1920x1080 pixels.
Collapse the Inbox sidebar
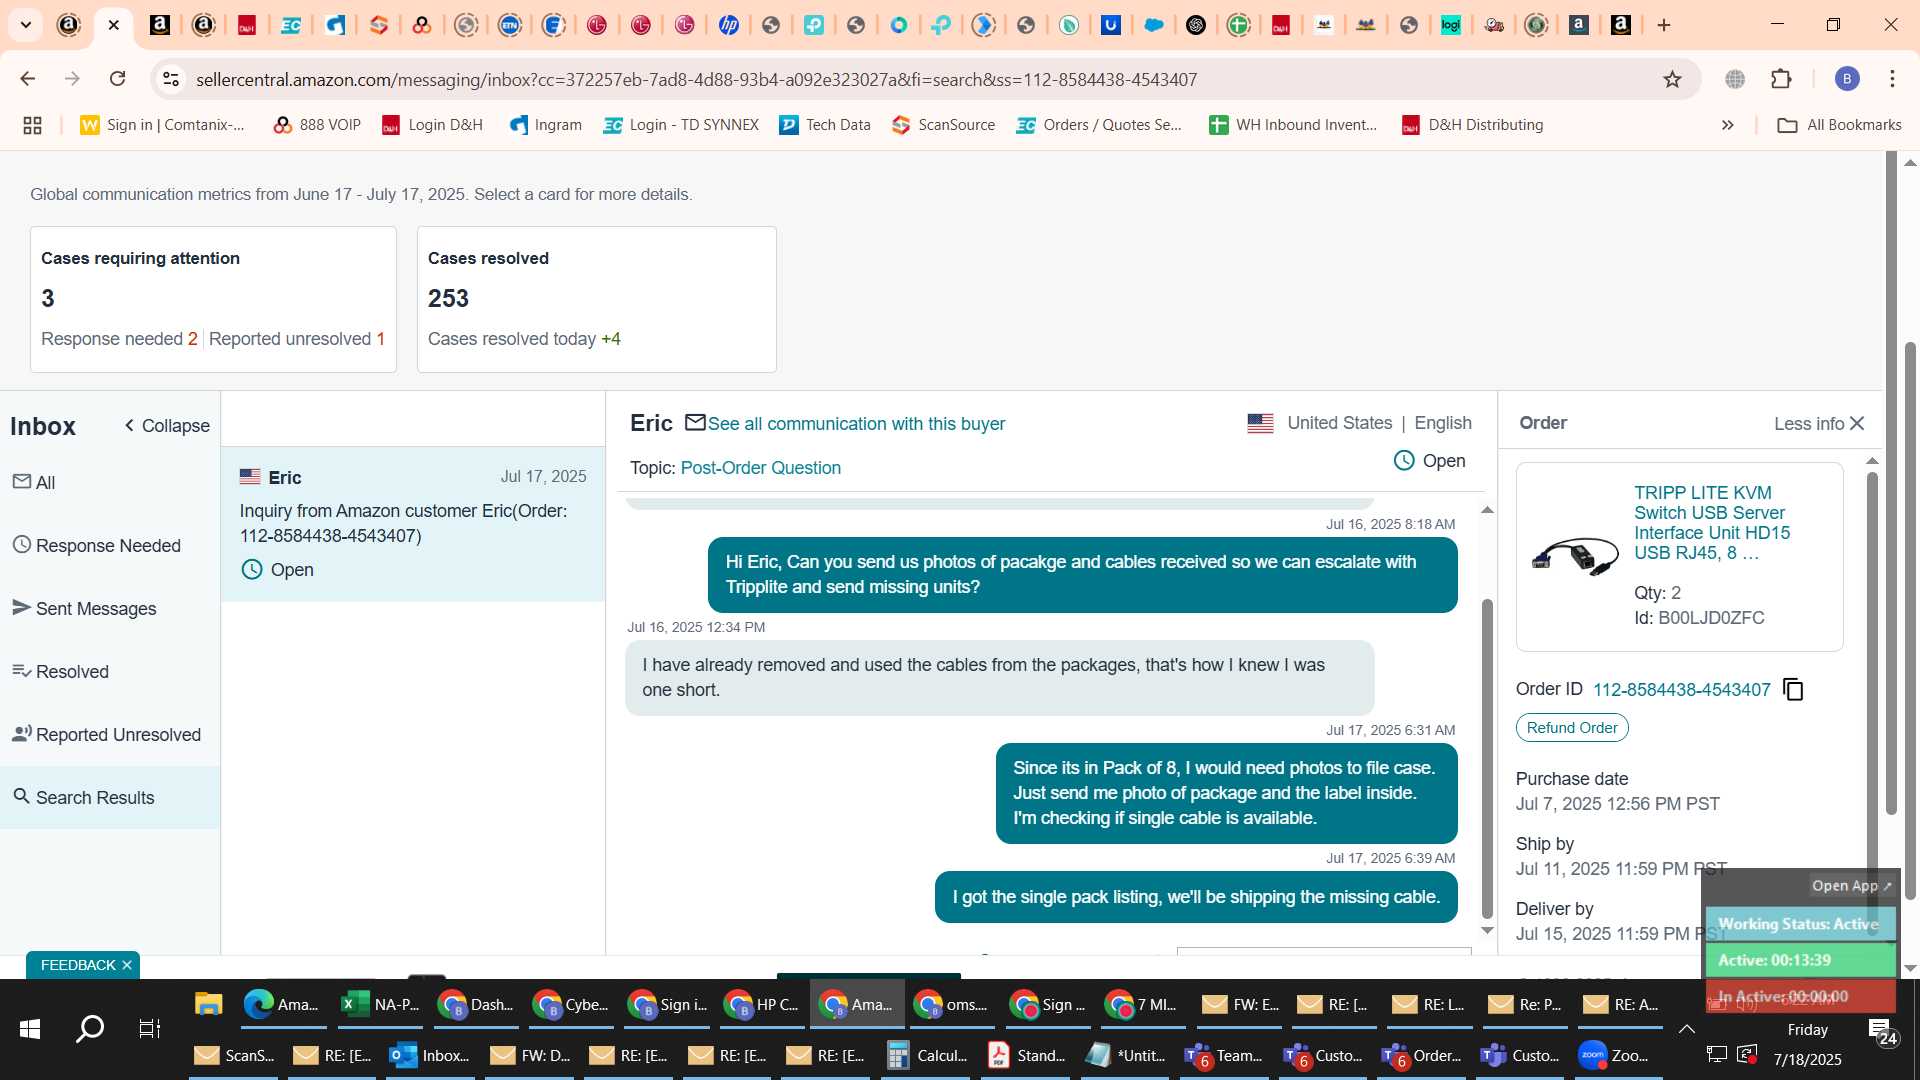point(166,426)
